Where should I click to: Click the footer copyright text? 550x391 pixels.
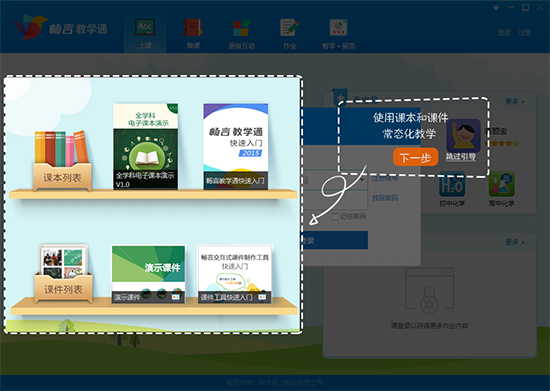(275, 383)
